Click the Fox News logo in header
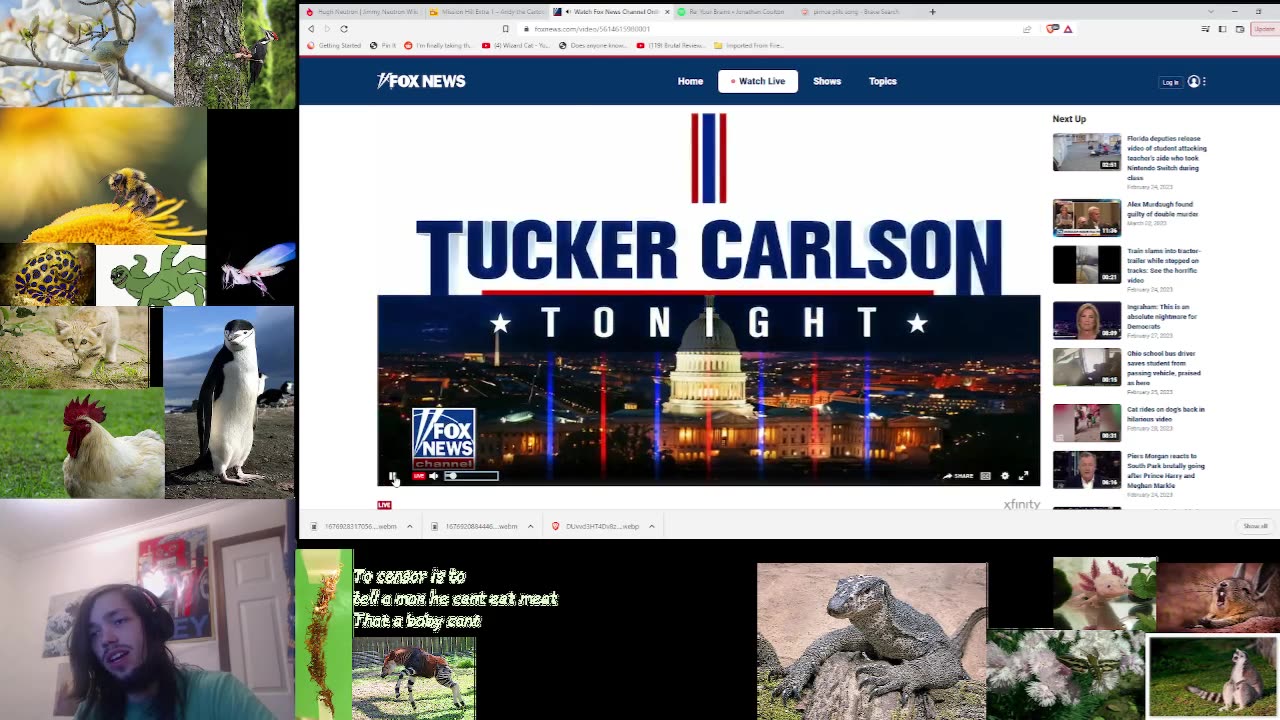This screenshot has height=720, width=1280. (421, 81)
